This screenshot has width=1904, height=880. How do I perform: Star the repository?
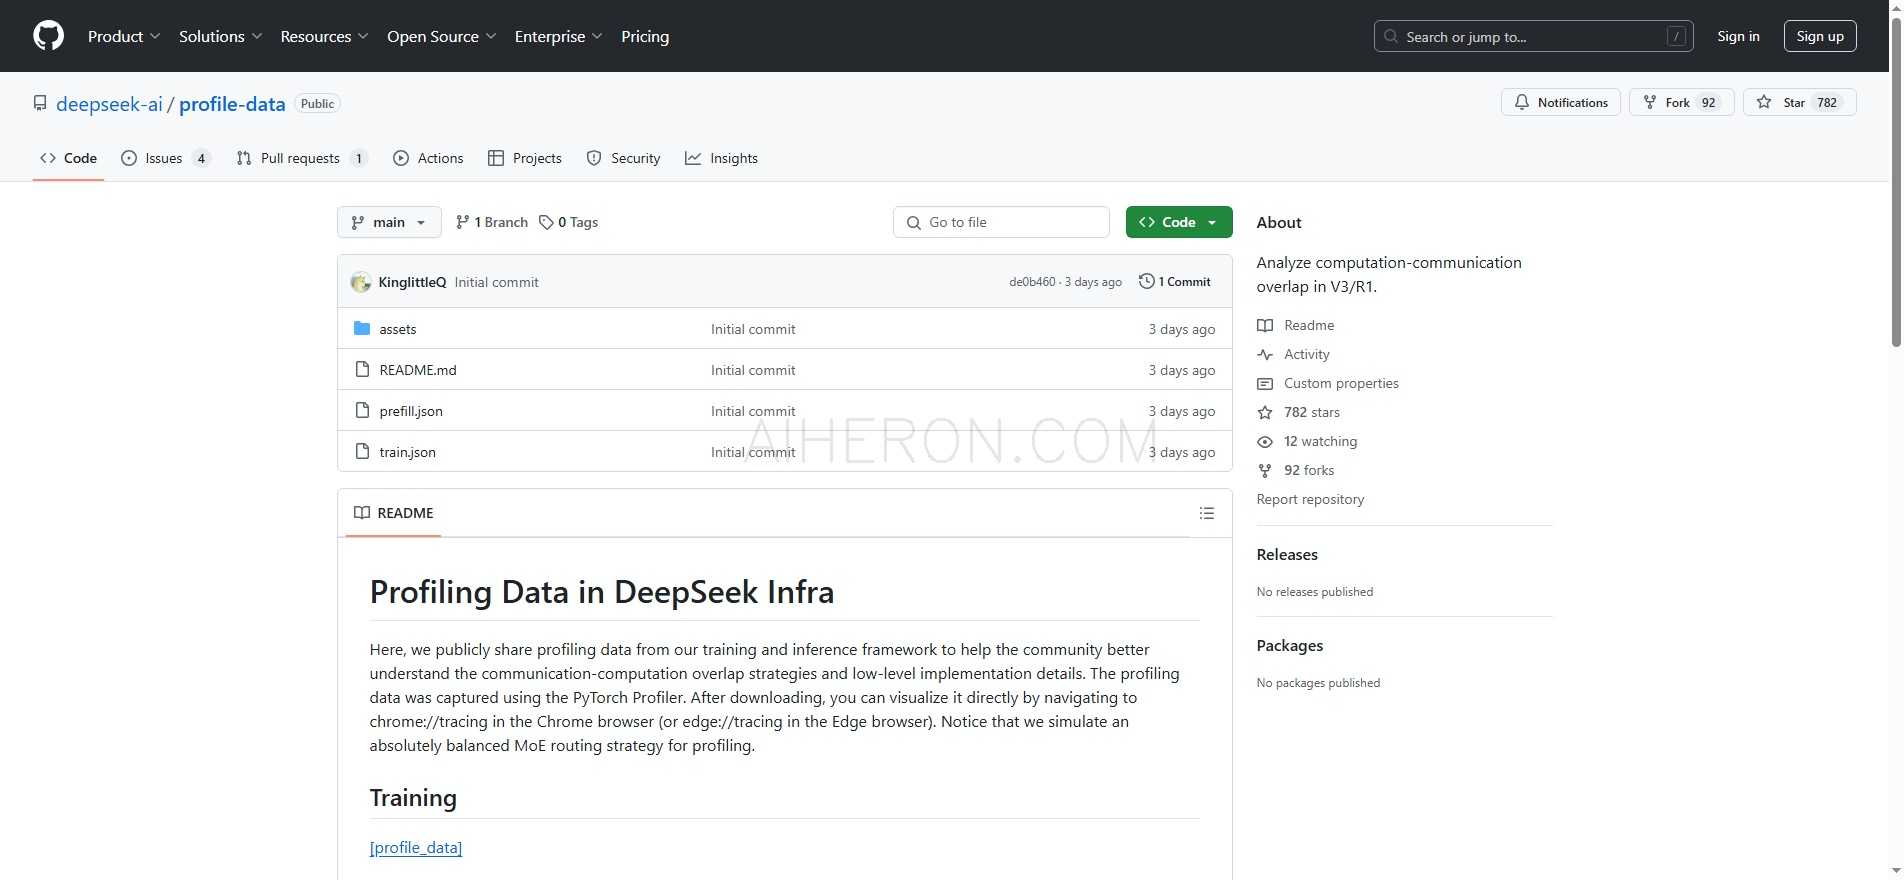click(1799, 102)
